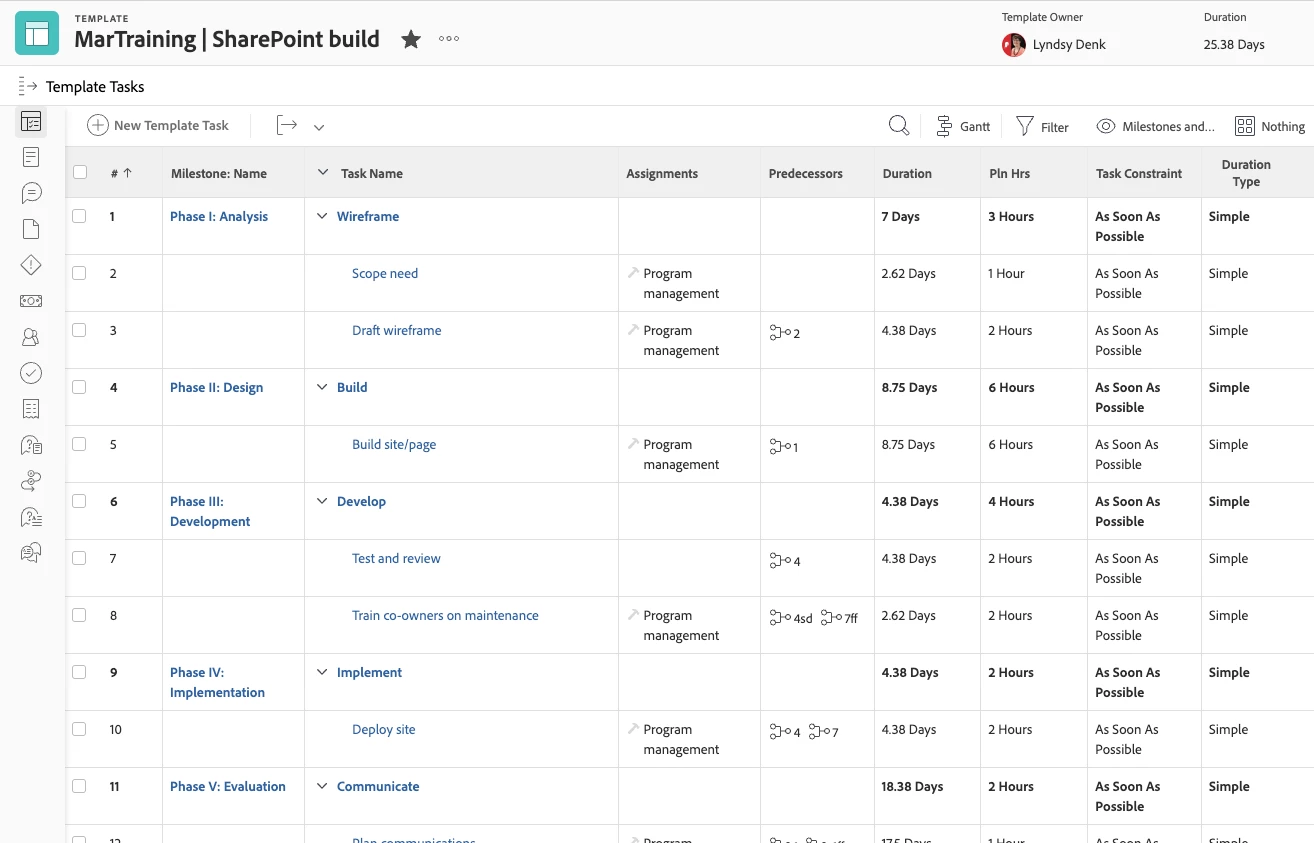
Task: Open the Draft wireframe task link
Action: 396,330
